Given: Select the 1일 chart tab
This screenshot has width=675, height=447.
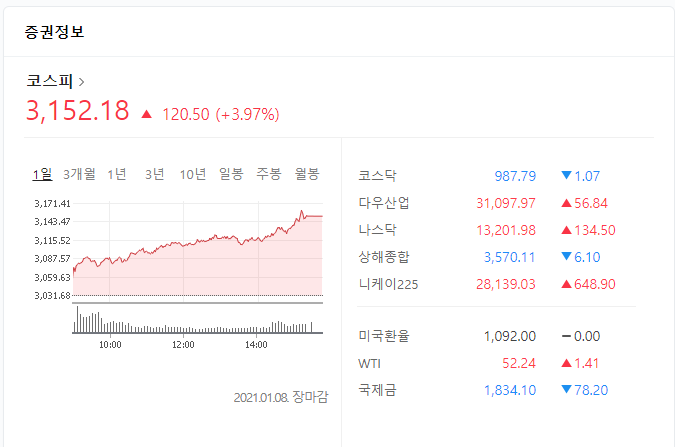Looking at the screenshot, I should click(x=42, y=174).
